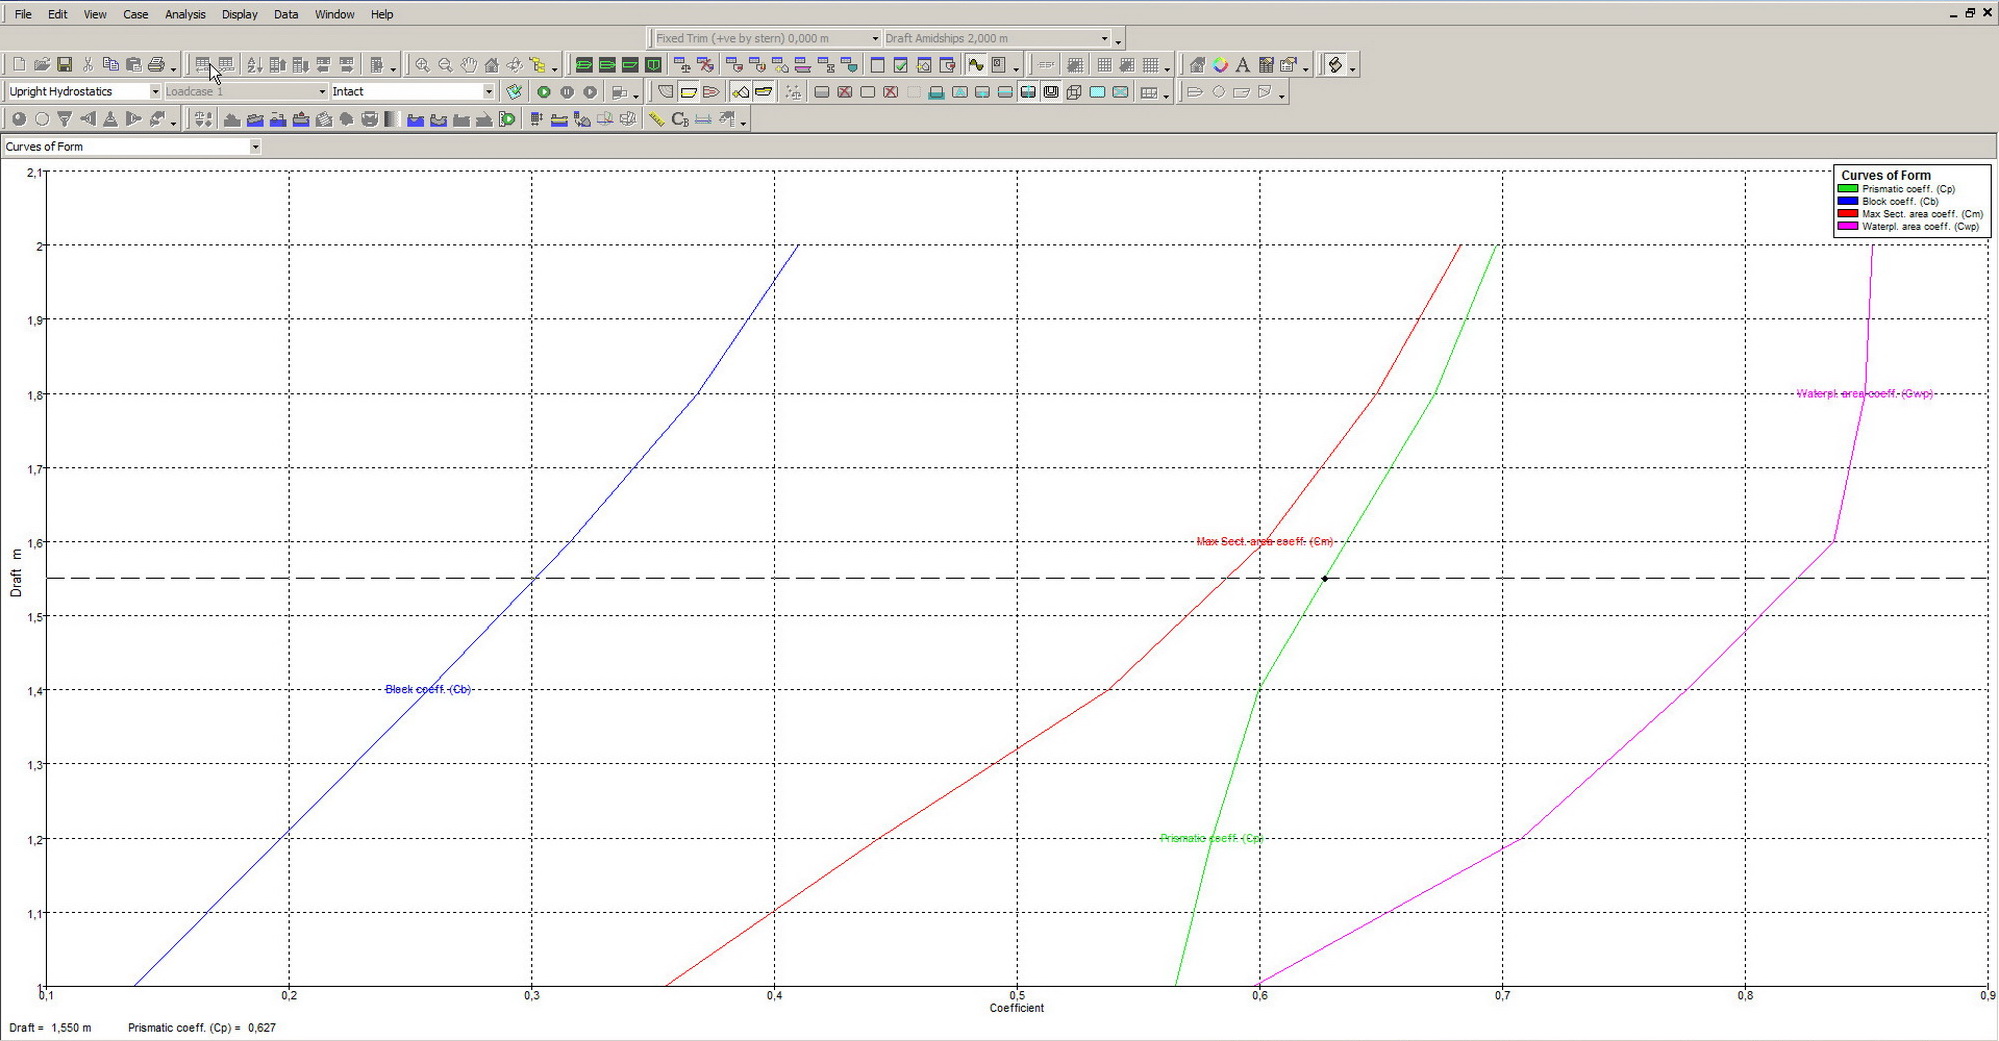
Task: Select the Rotate view tool
Action: click(x=514, y=65)
